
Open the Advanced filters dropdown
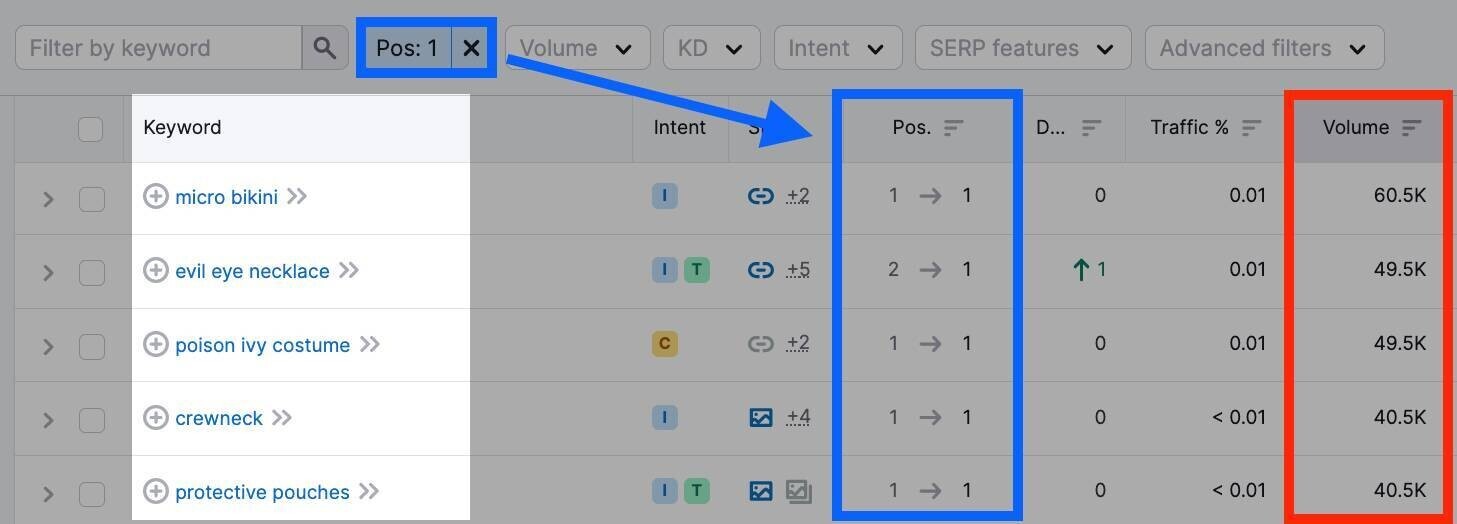[x=1263, y=48]
